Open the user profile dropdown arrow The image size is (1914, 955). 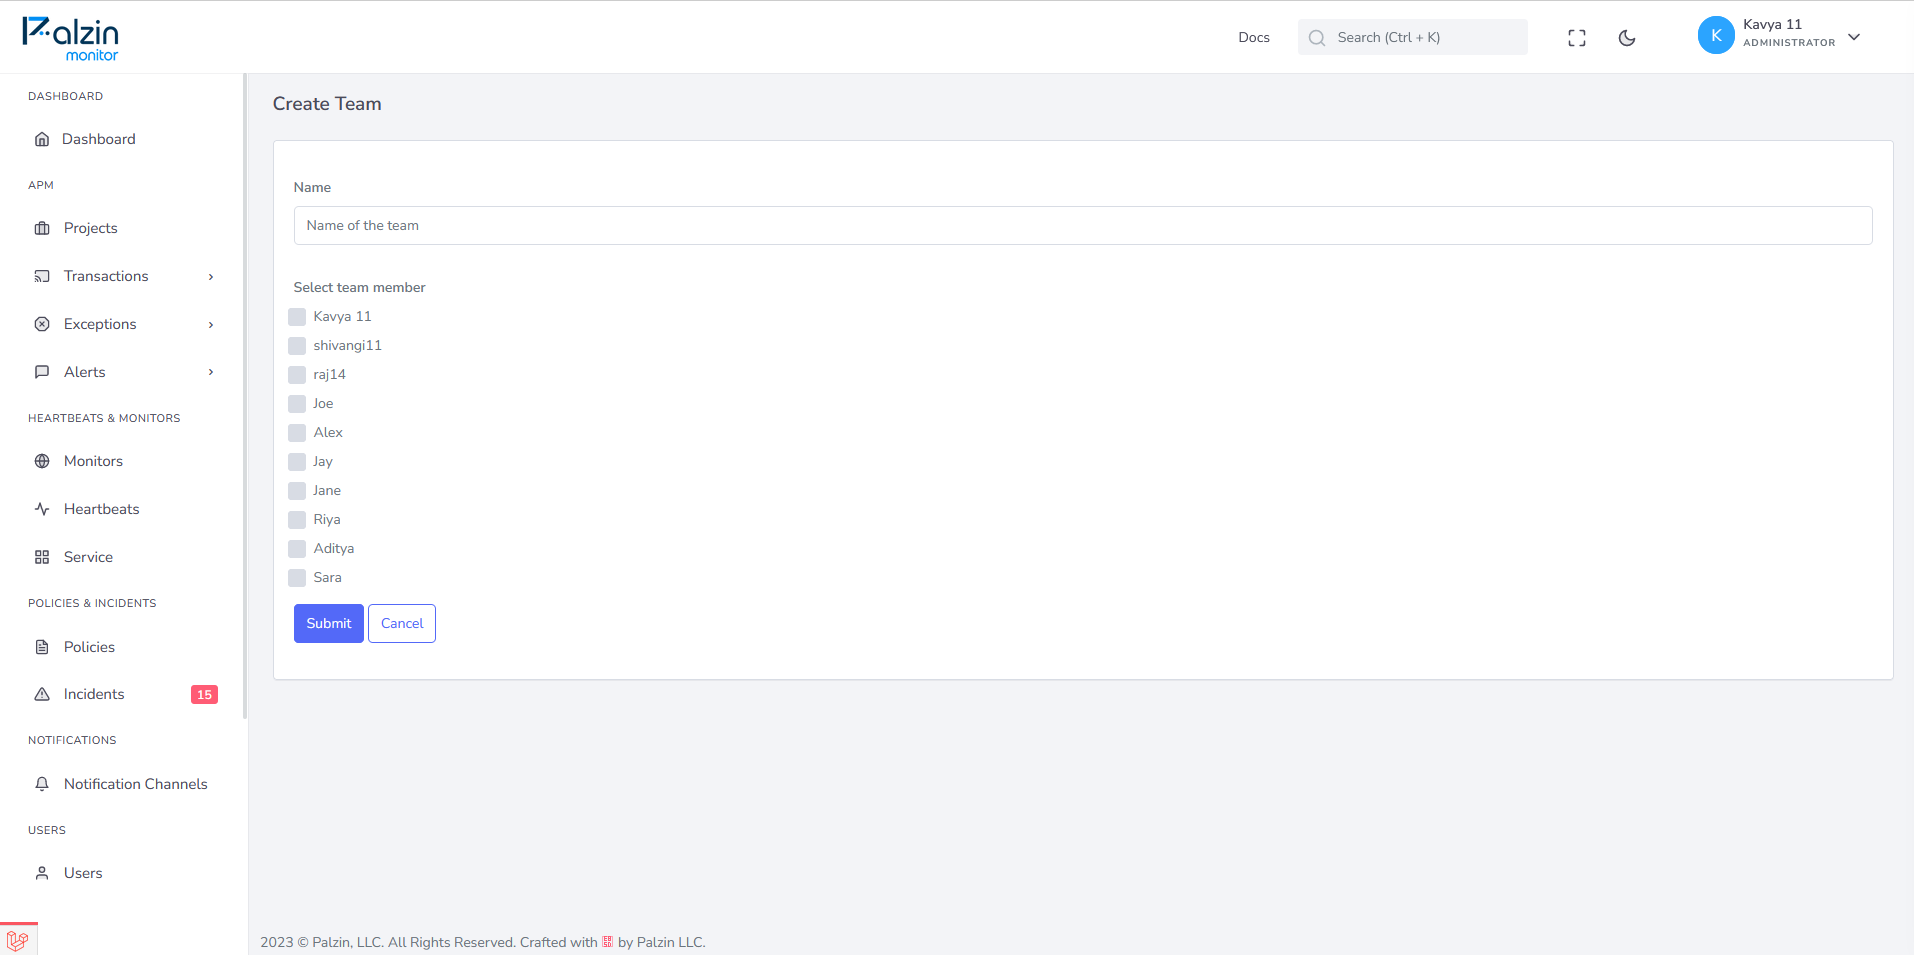1854,37
